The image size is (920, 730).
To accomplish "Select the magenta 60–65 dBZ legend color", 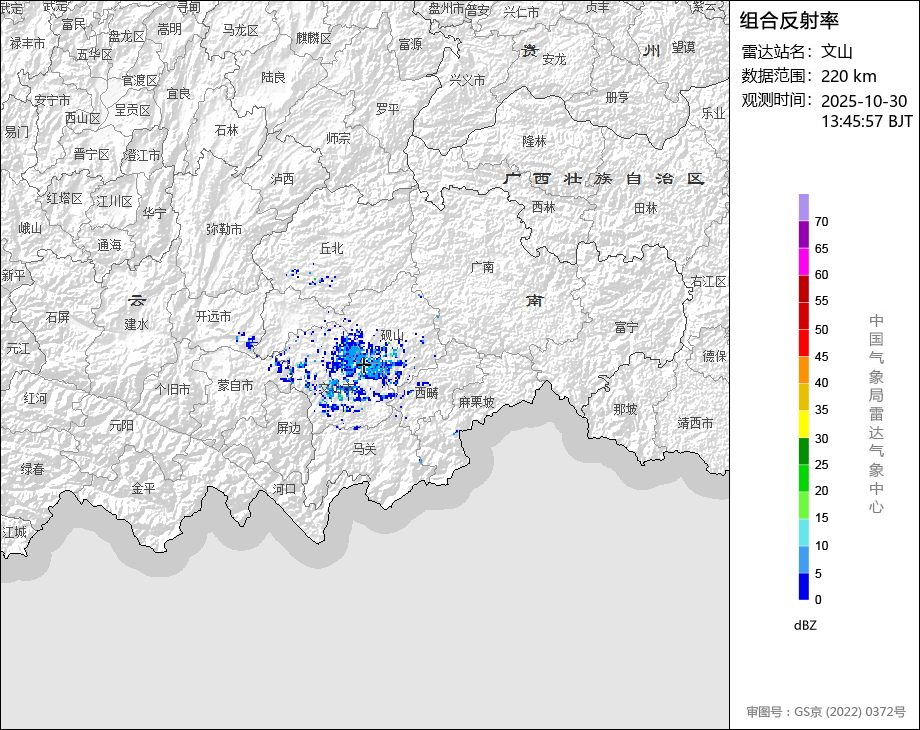I will click(x=803, y=262).
